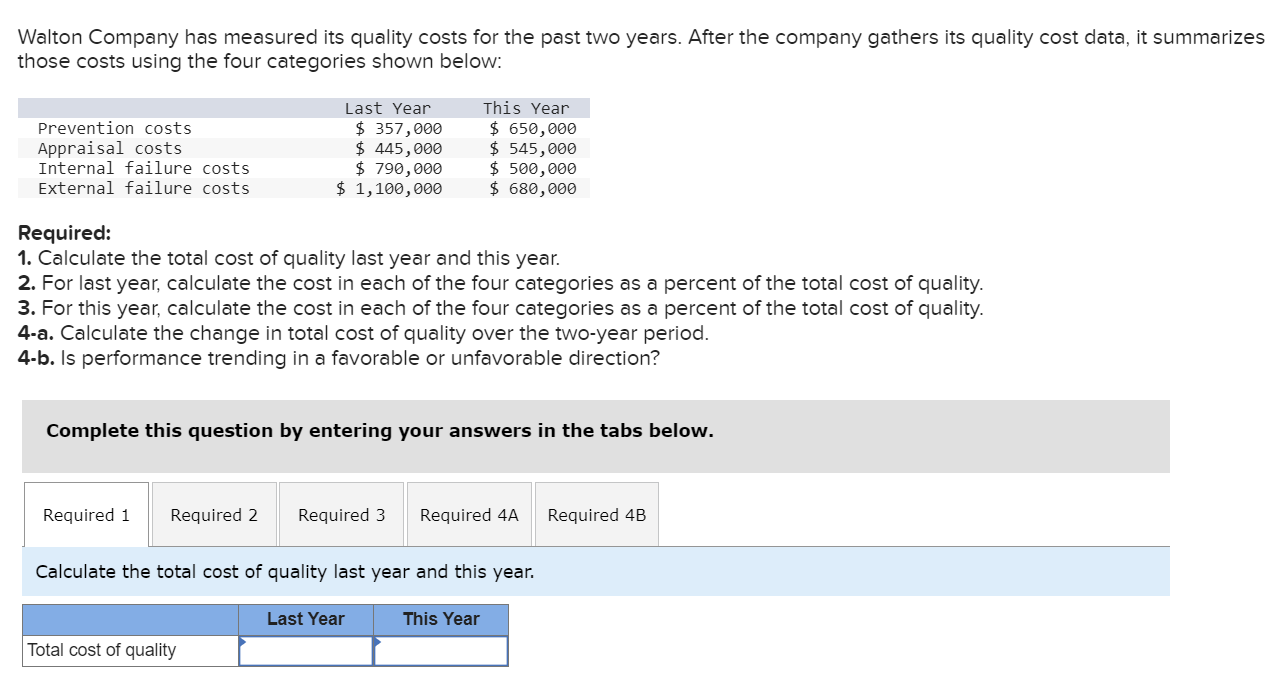Switch to the Required 3 tab
The image size is (1284, 680).
(x=341, y=514)
